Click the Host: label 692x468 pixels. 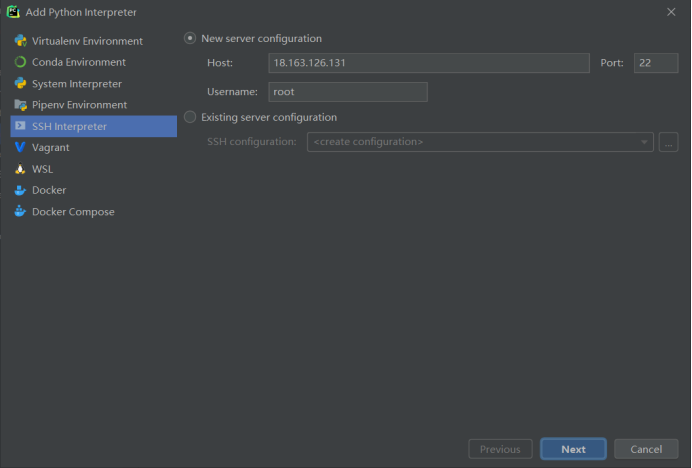coord(220,63)
